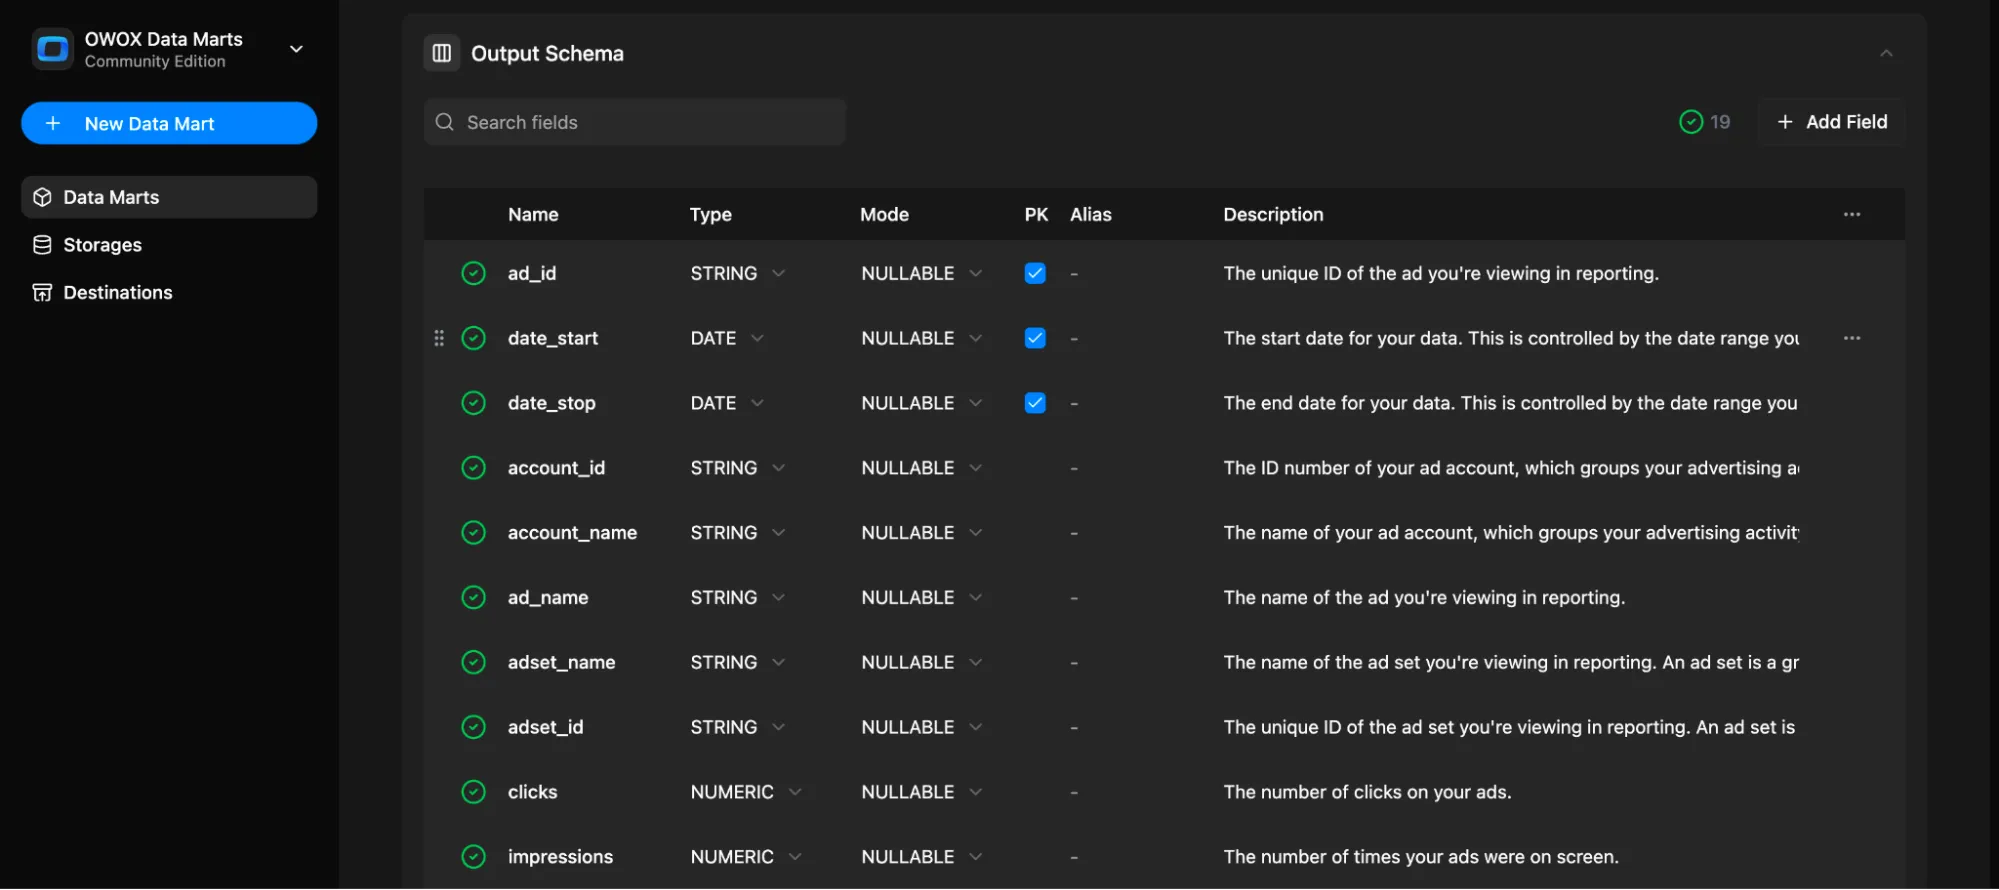The width and height of the screenshot is (1999, 890).
Task: Open the OWOX Data Marts workspace switcher chevron
Action: tap(296, 49)
